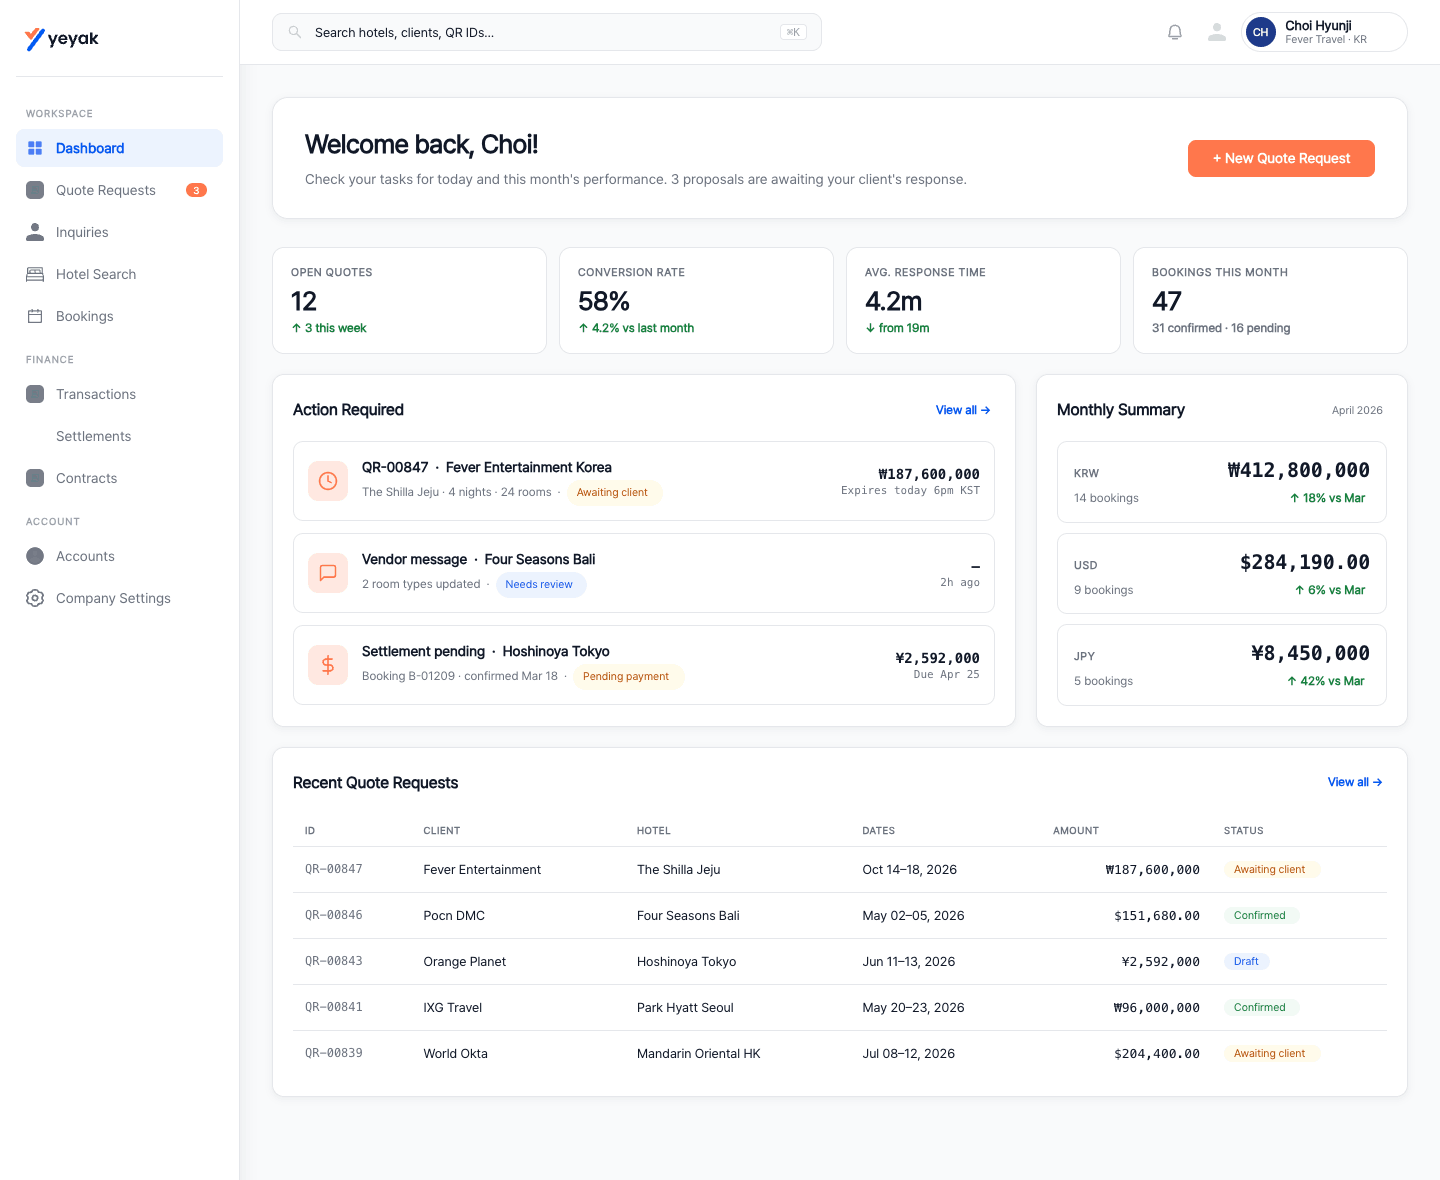The width and height of the screenshot is (1440, 1180).
Task: Click the Inquiries person icon
Action: click(x=35, y=232)
